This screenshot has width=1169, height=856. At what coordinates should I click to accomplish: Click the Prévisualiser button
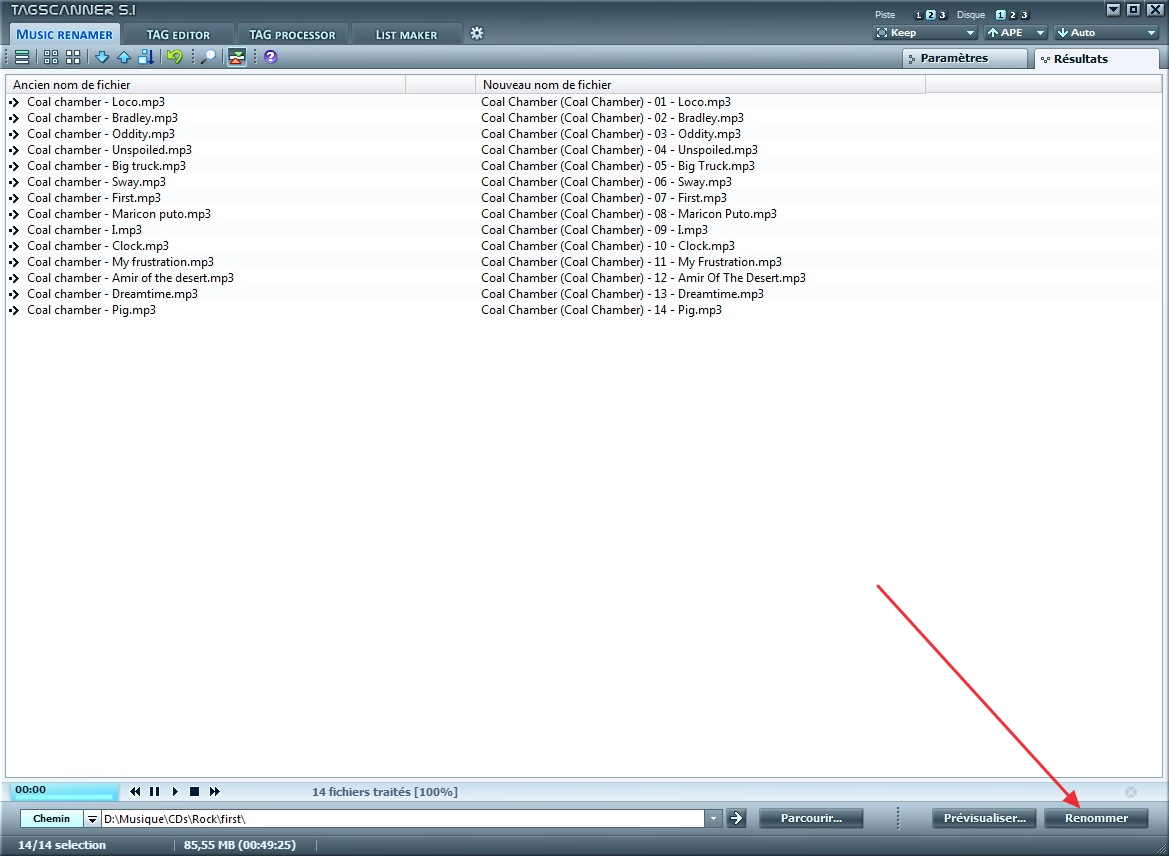[984, 818]
